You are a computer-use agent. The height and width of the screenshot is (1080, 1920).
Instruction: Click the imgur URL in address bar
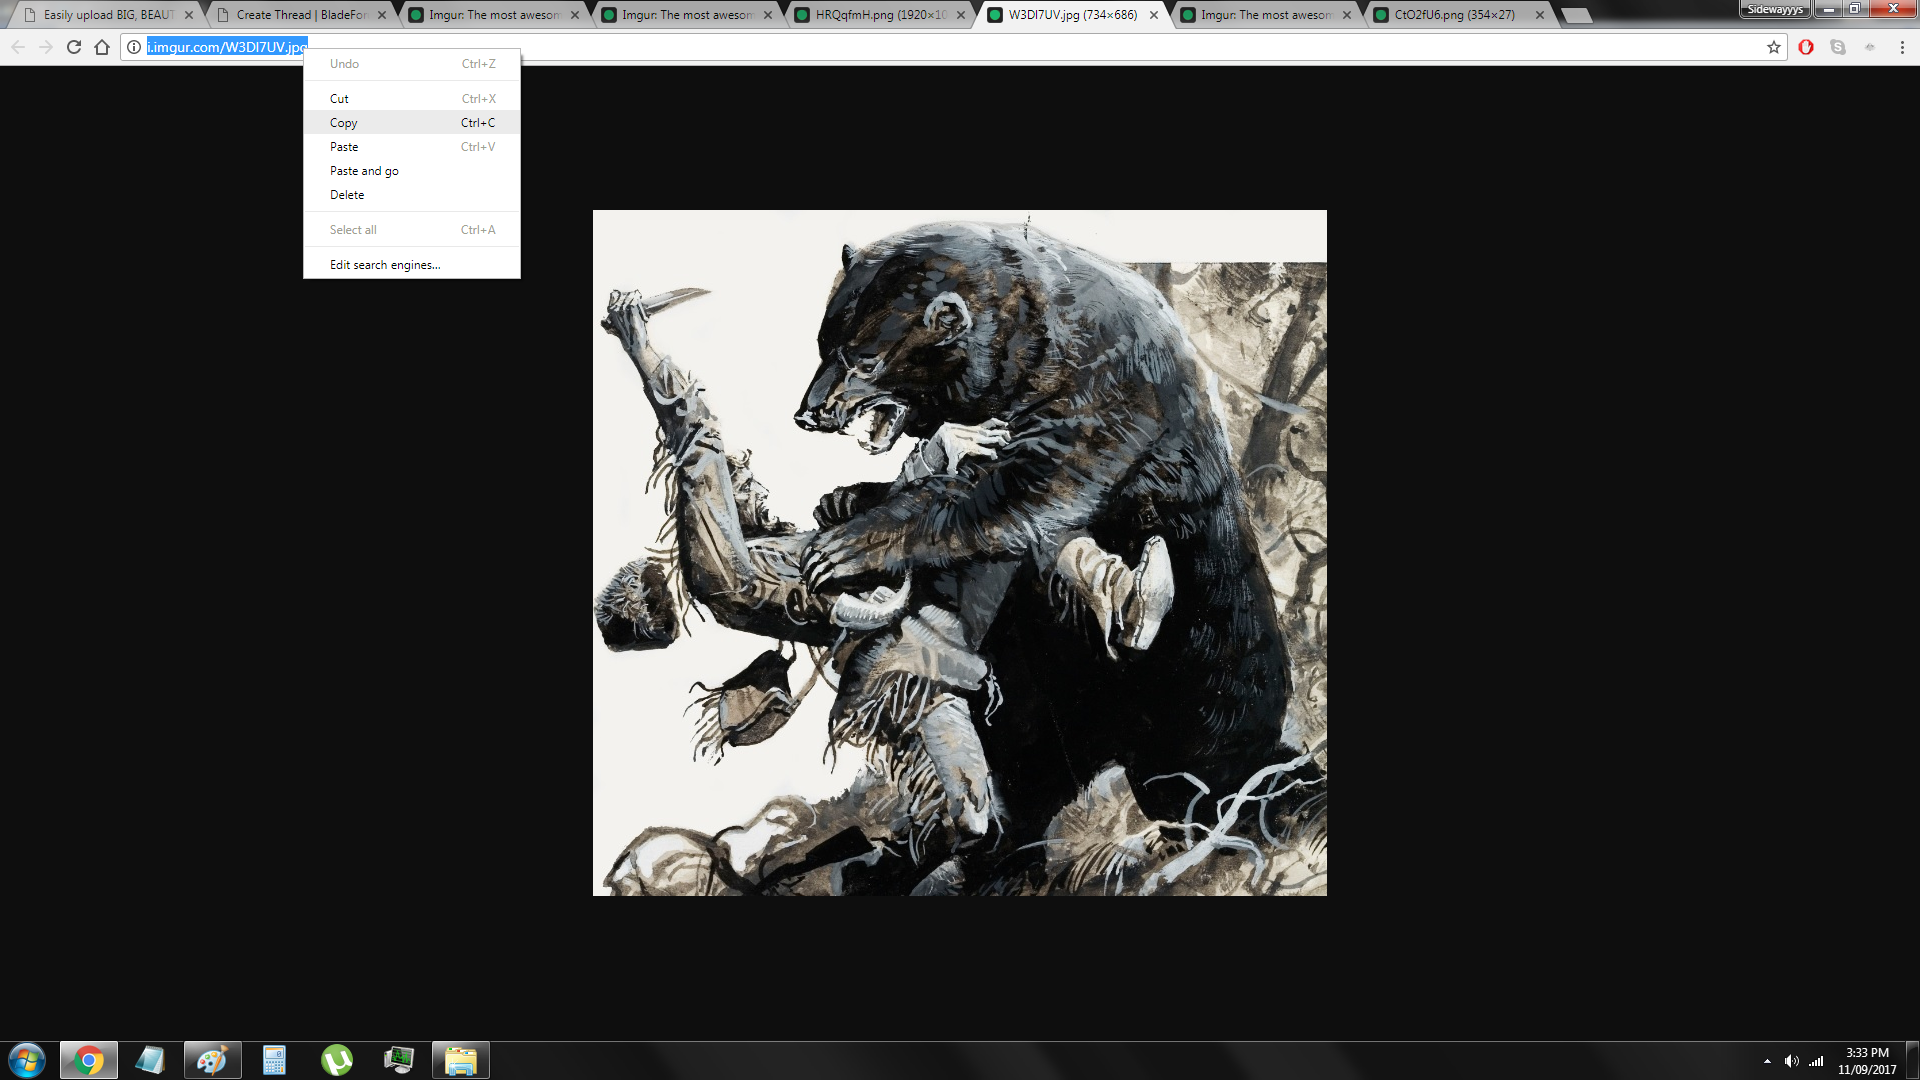pyautogui.click(x=227, y=47)
